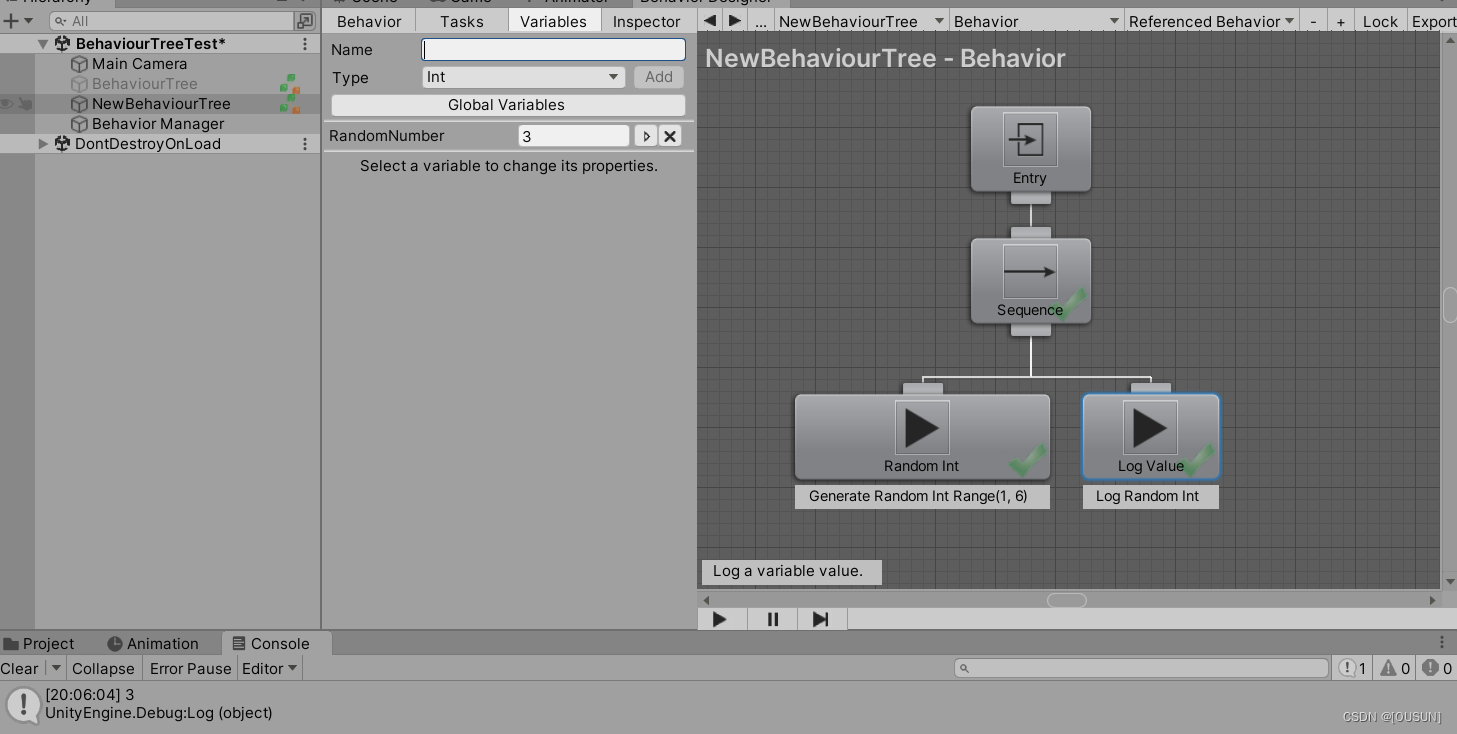Click the Unity scene icon of BehaviourTreeTest

click(62, 44)
